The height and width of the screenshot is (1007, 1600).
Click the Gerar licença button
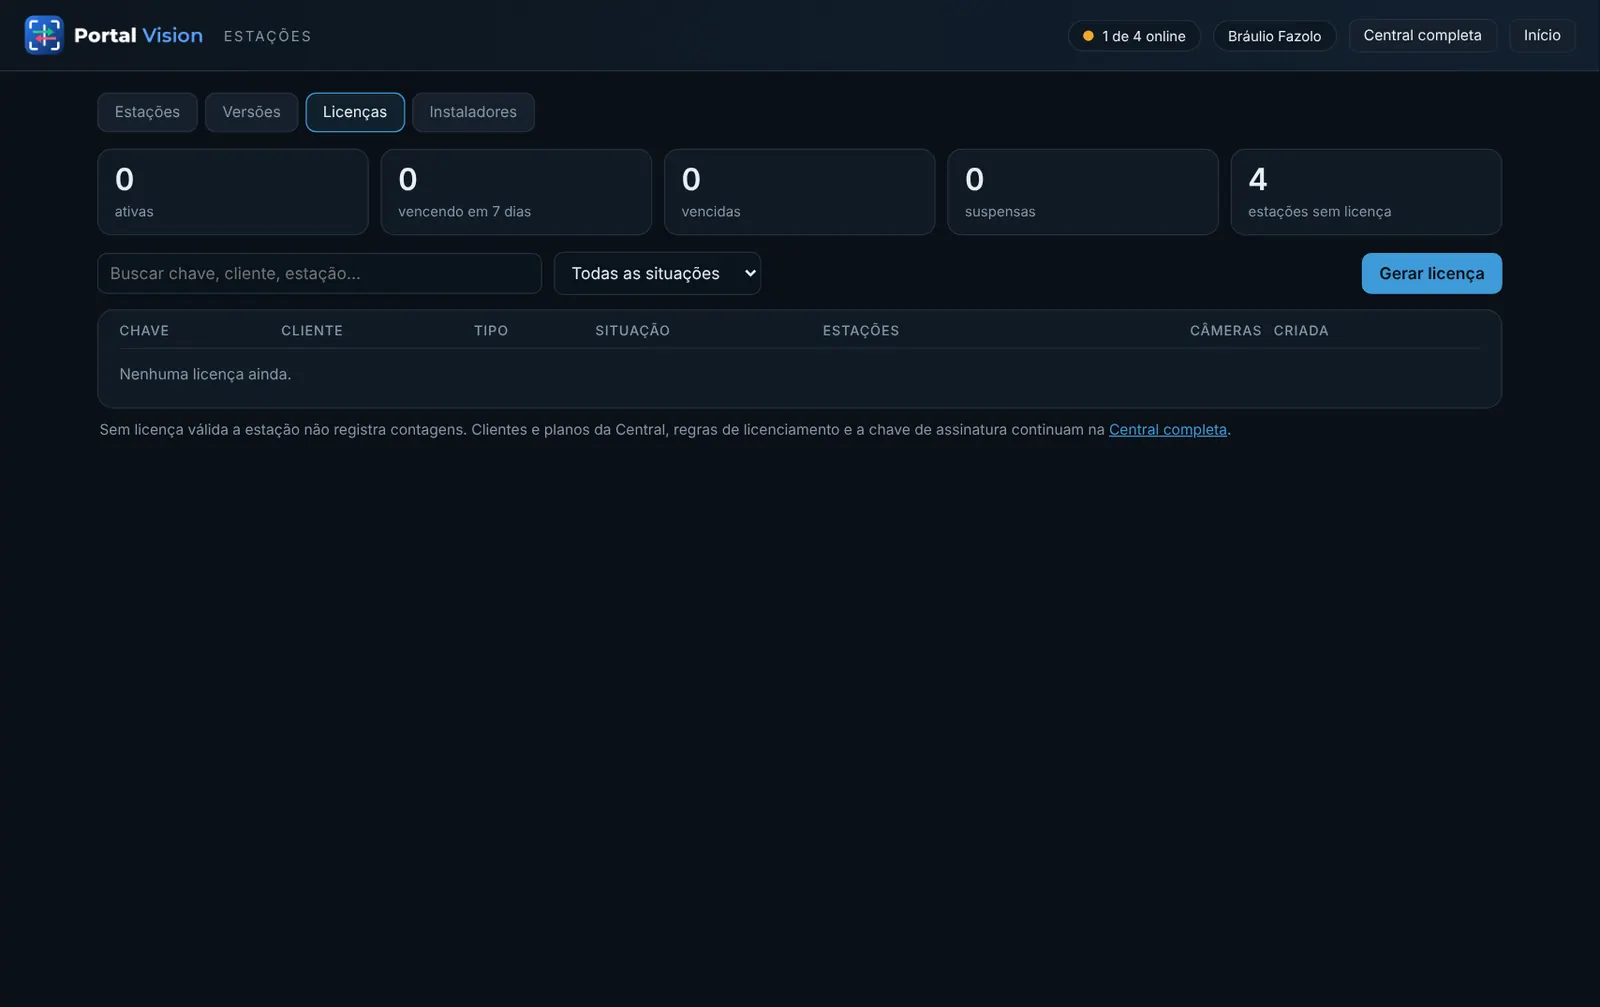1431,273
